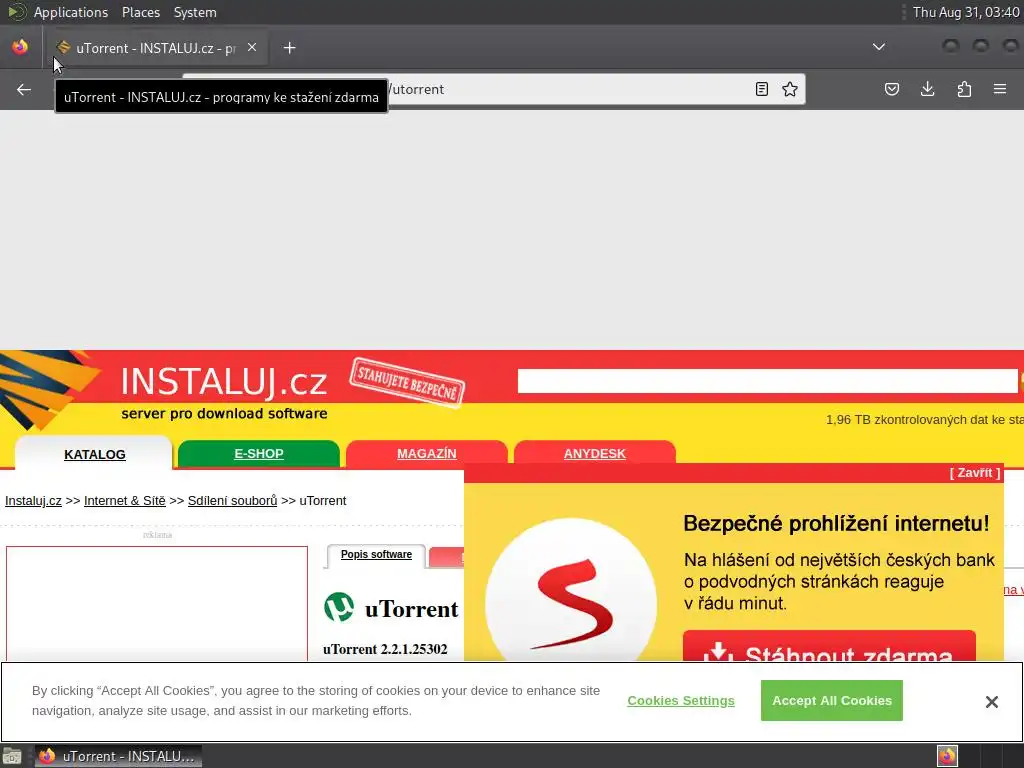Dismiss the cookie banner with X

click(x=991, y=701)
